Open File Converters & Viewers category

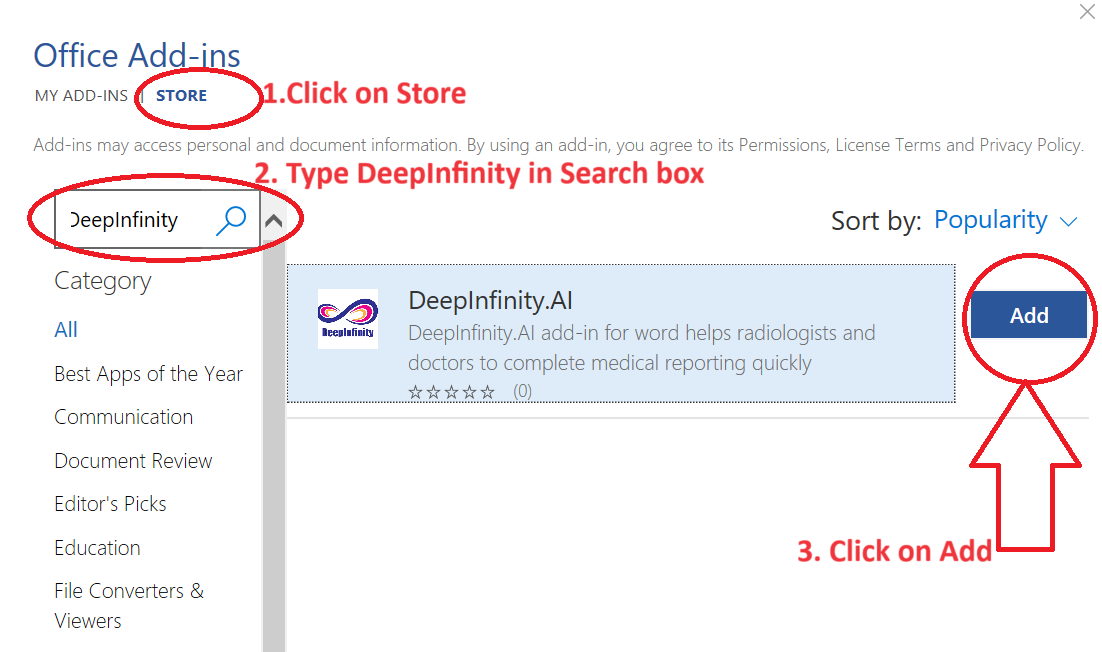(128, 605)
